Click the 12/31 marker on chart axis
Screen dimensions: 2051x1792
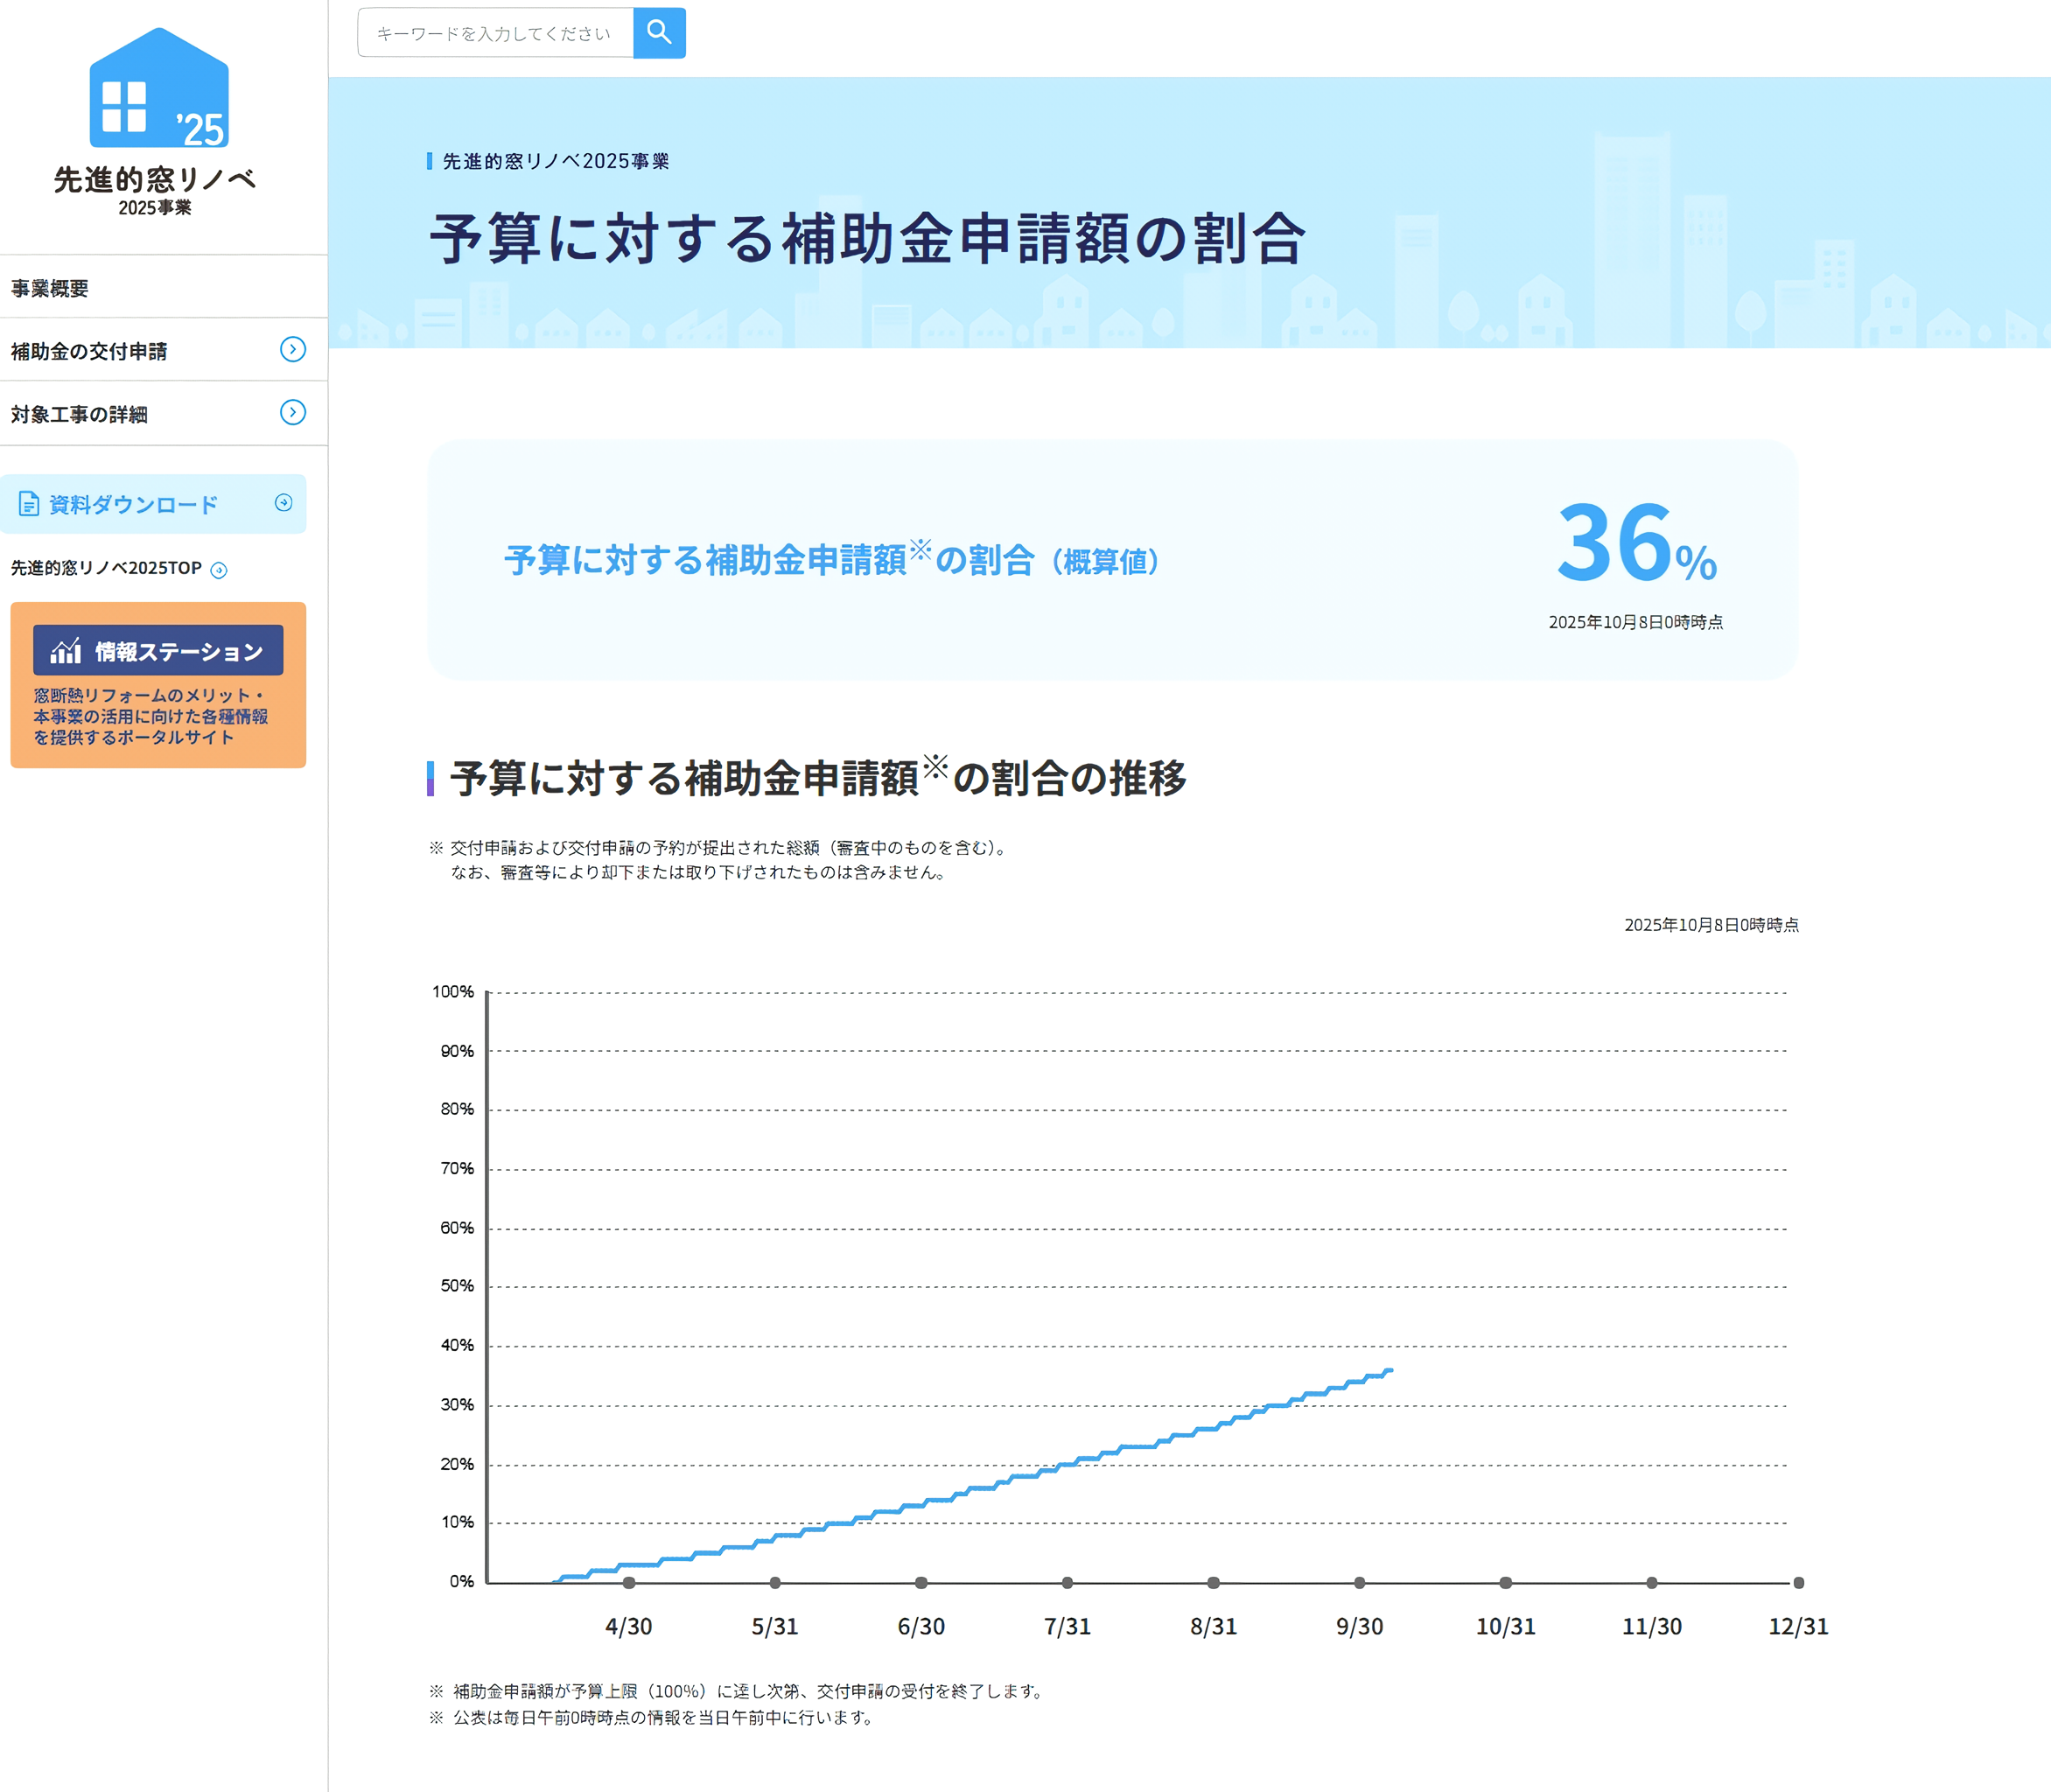(1798, 1583)
